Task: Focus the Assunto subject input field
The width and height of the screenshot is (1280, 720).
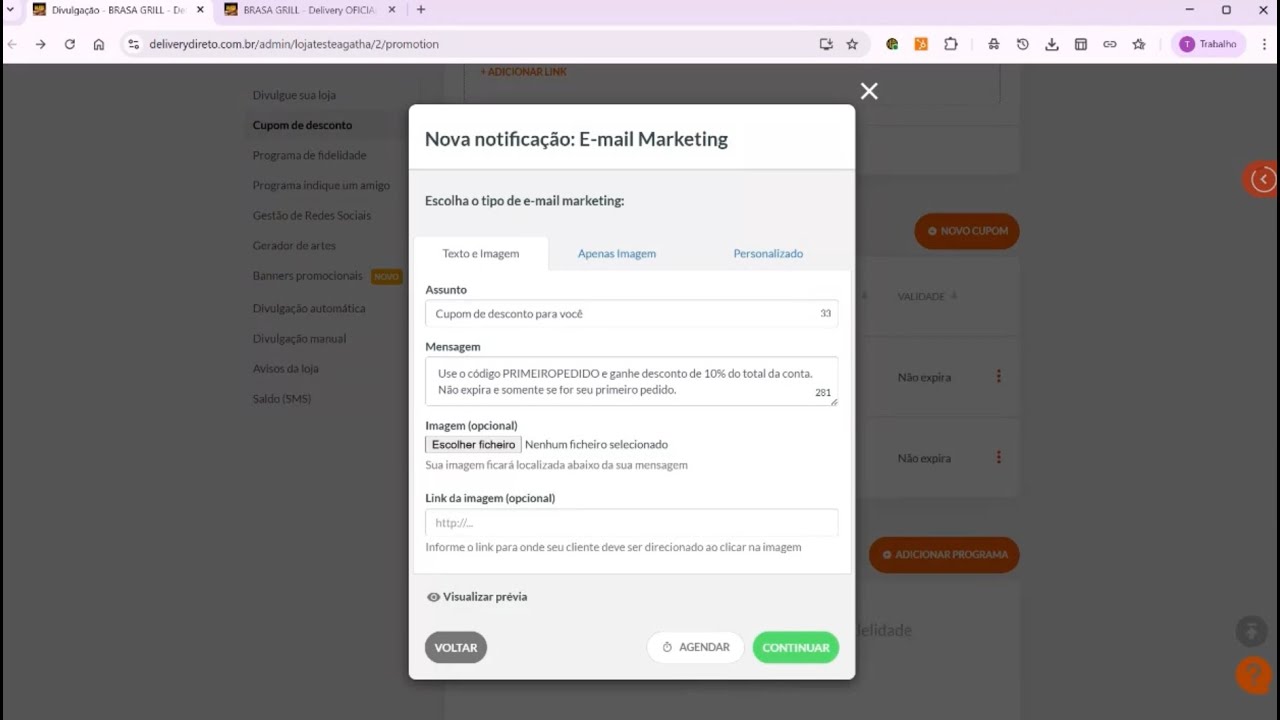Action: (x=632, y=314)
